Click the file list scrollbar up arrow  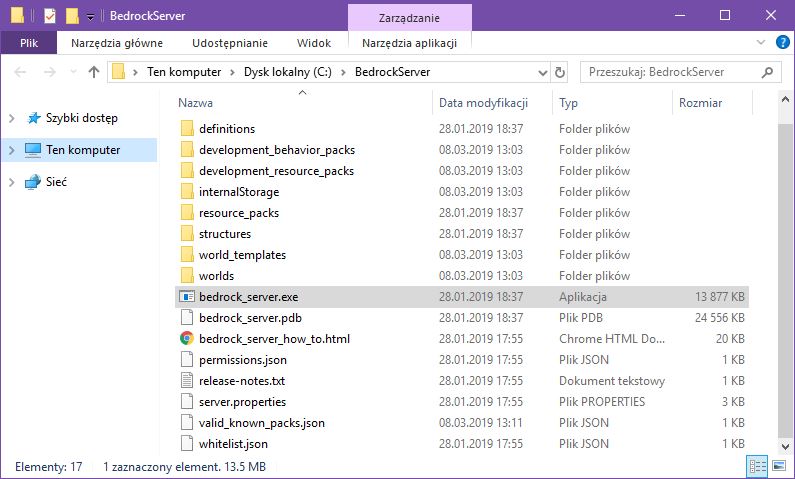click(785, 99)
